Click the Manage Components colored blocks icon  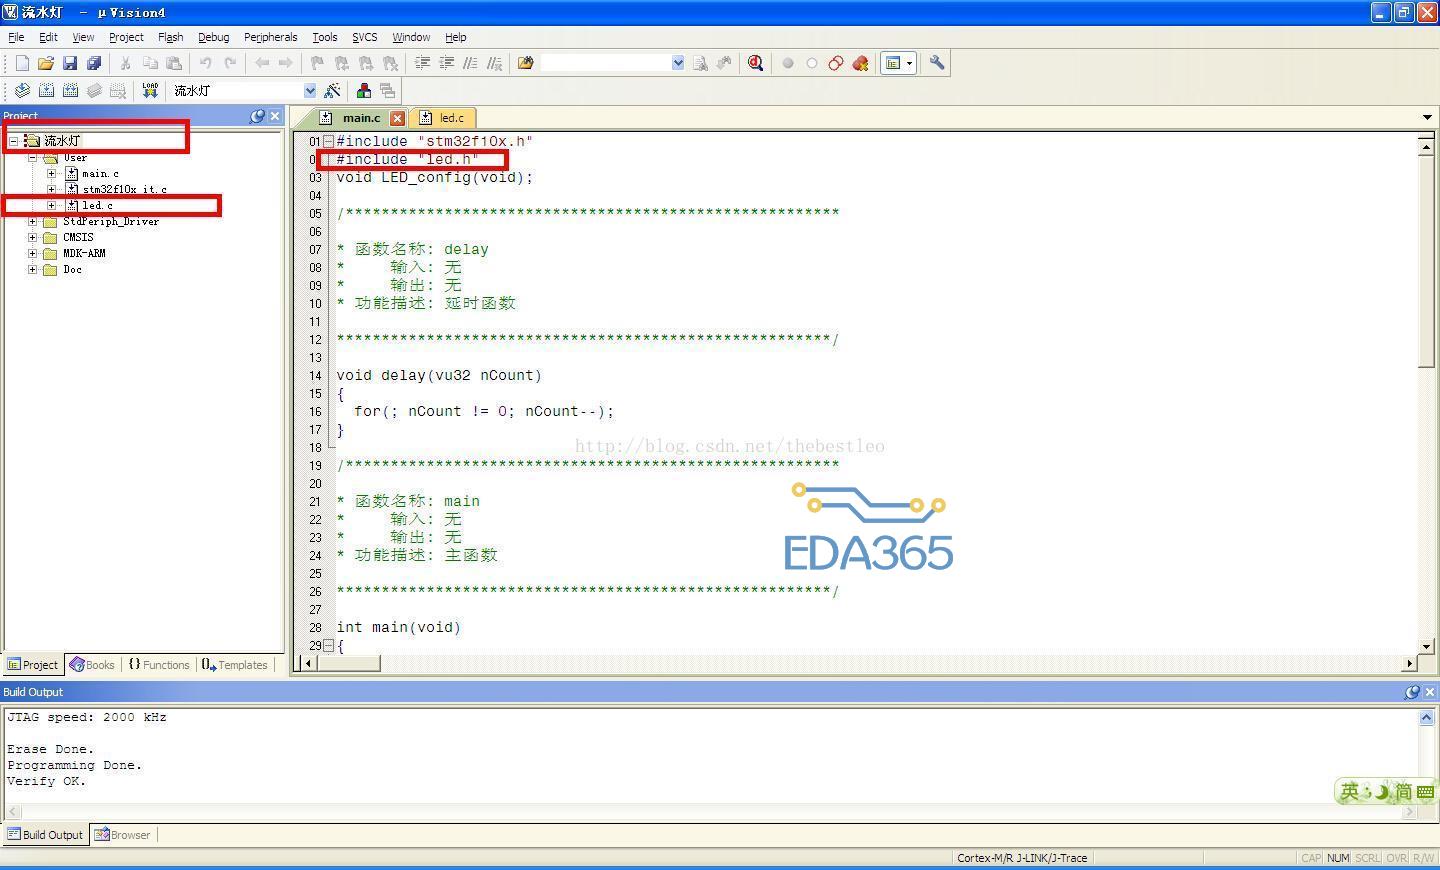point(364,90)
